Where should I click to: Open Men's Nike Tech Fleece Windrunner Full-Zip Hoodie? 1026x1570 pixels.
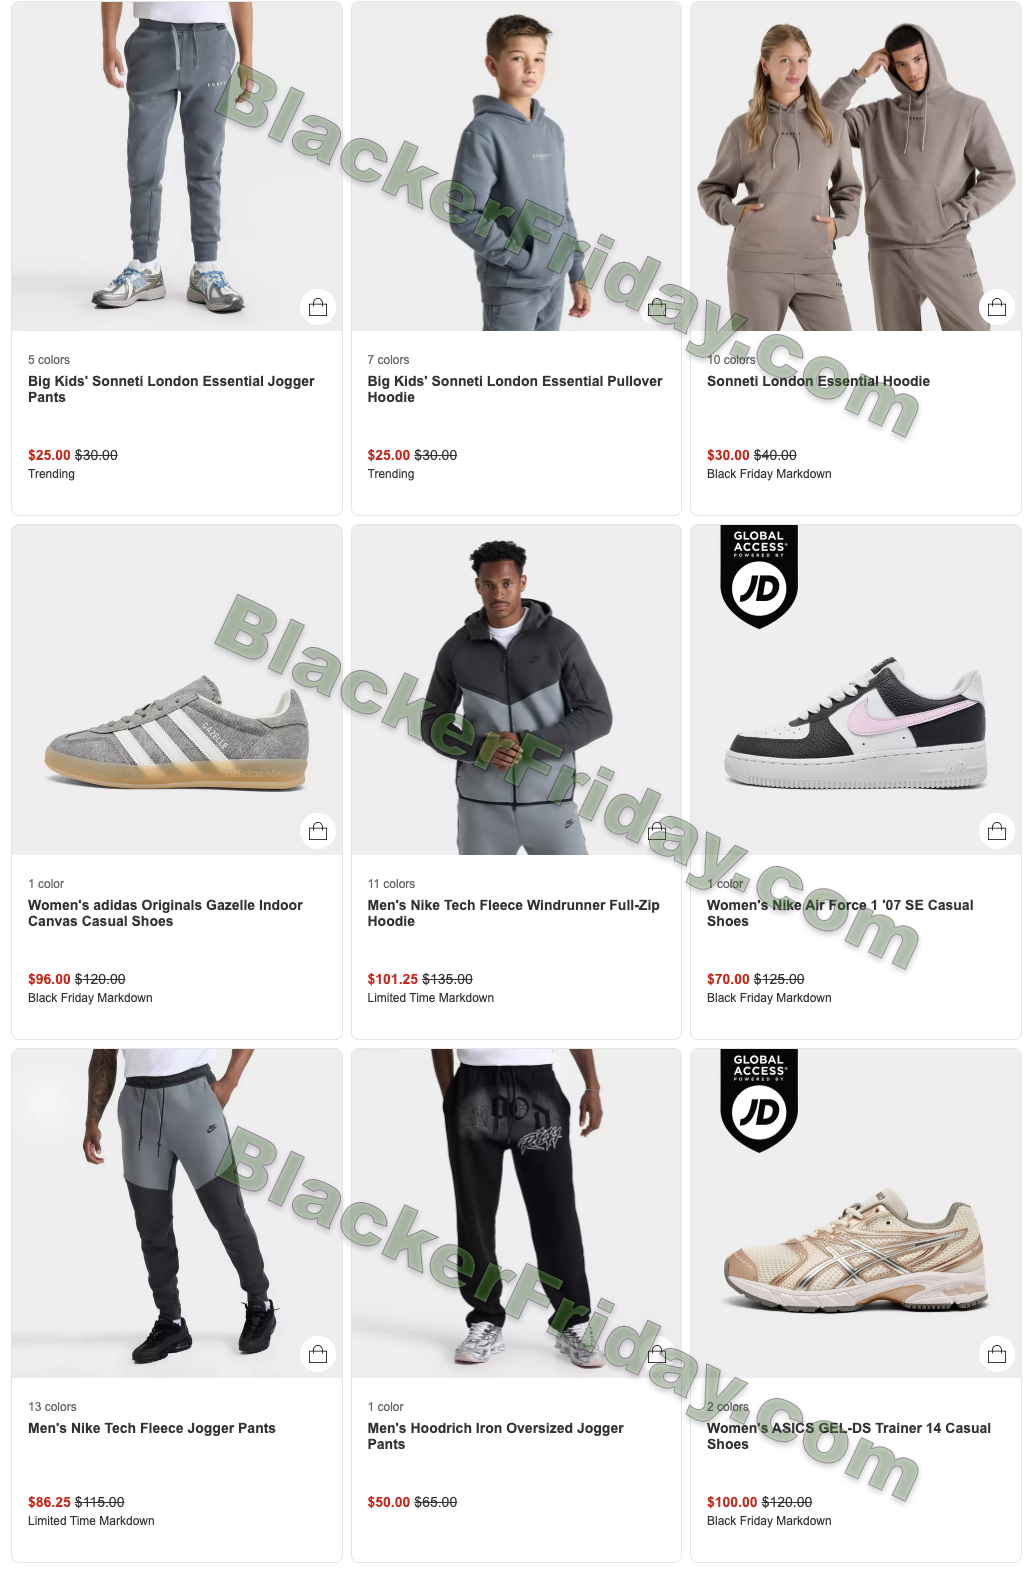[x=514, y=913]
